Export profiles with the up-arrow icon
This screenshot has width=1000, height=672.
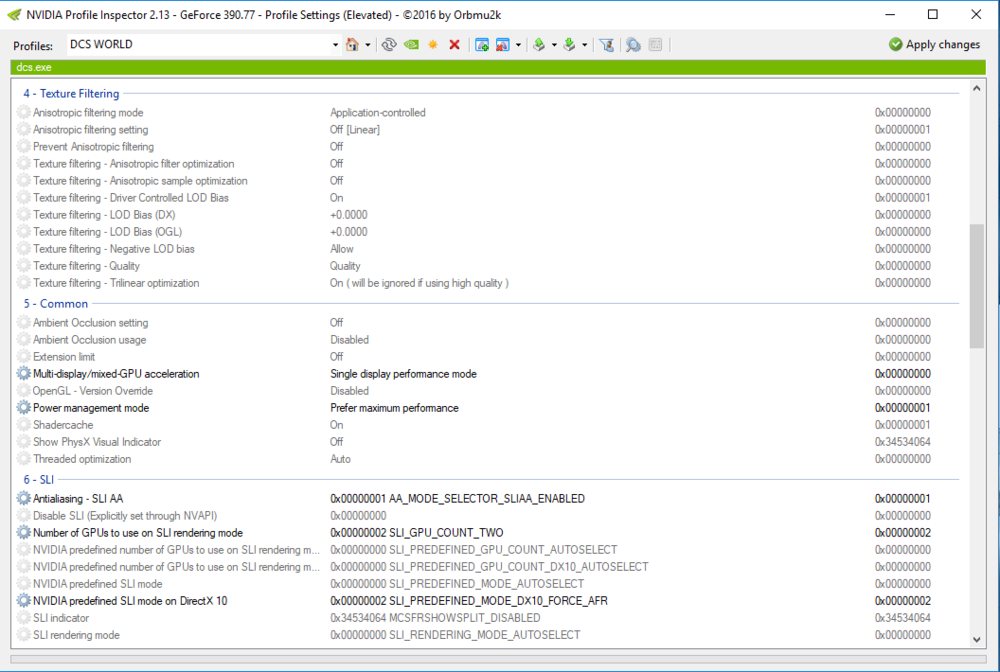pyautogui.click(x=539, y=45)
